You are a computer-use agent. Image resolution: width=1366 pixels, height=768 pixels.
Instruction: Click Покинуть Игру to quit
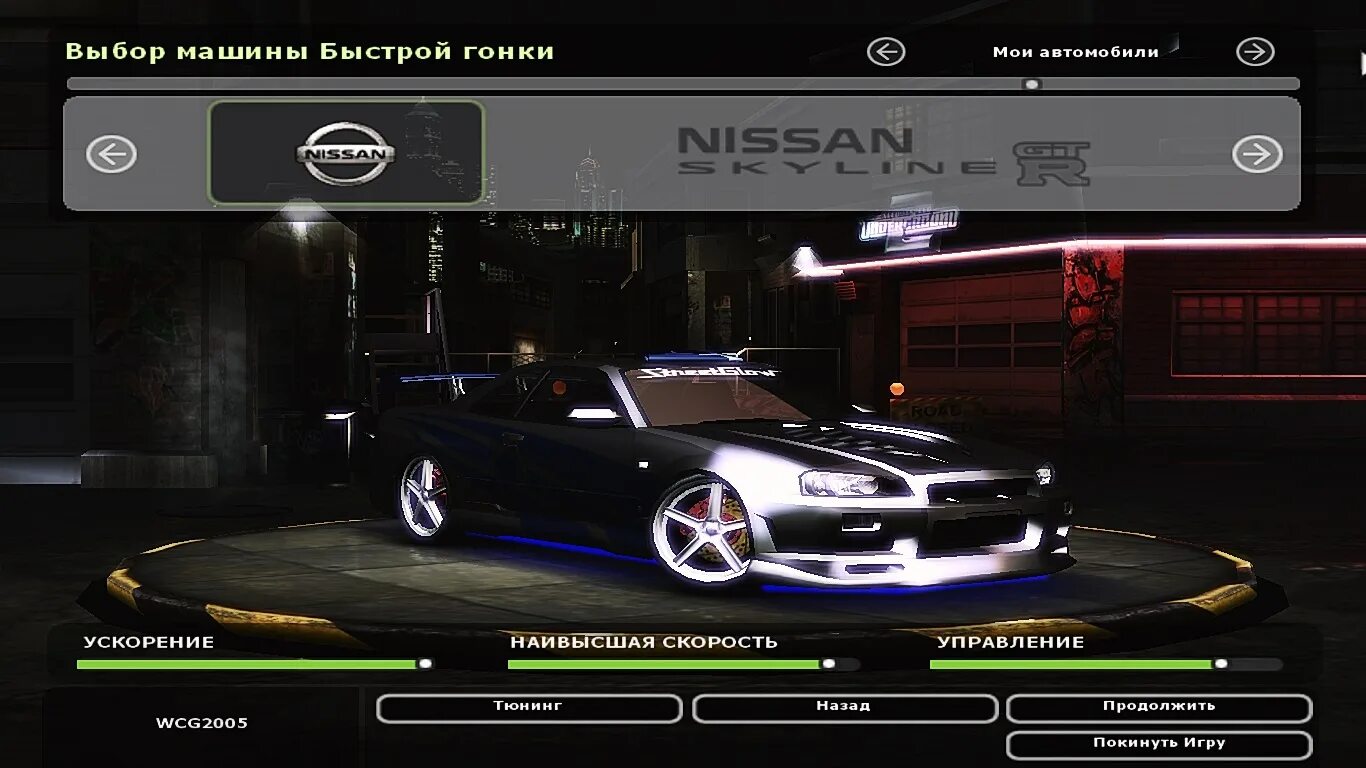point(1159,745)
